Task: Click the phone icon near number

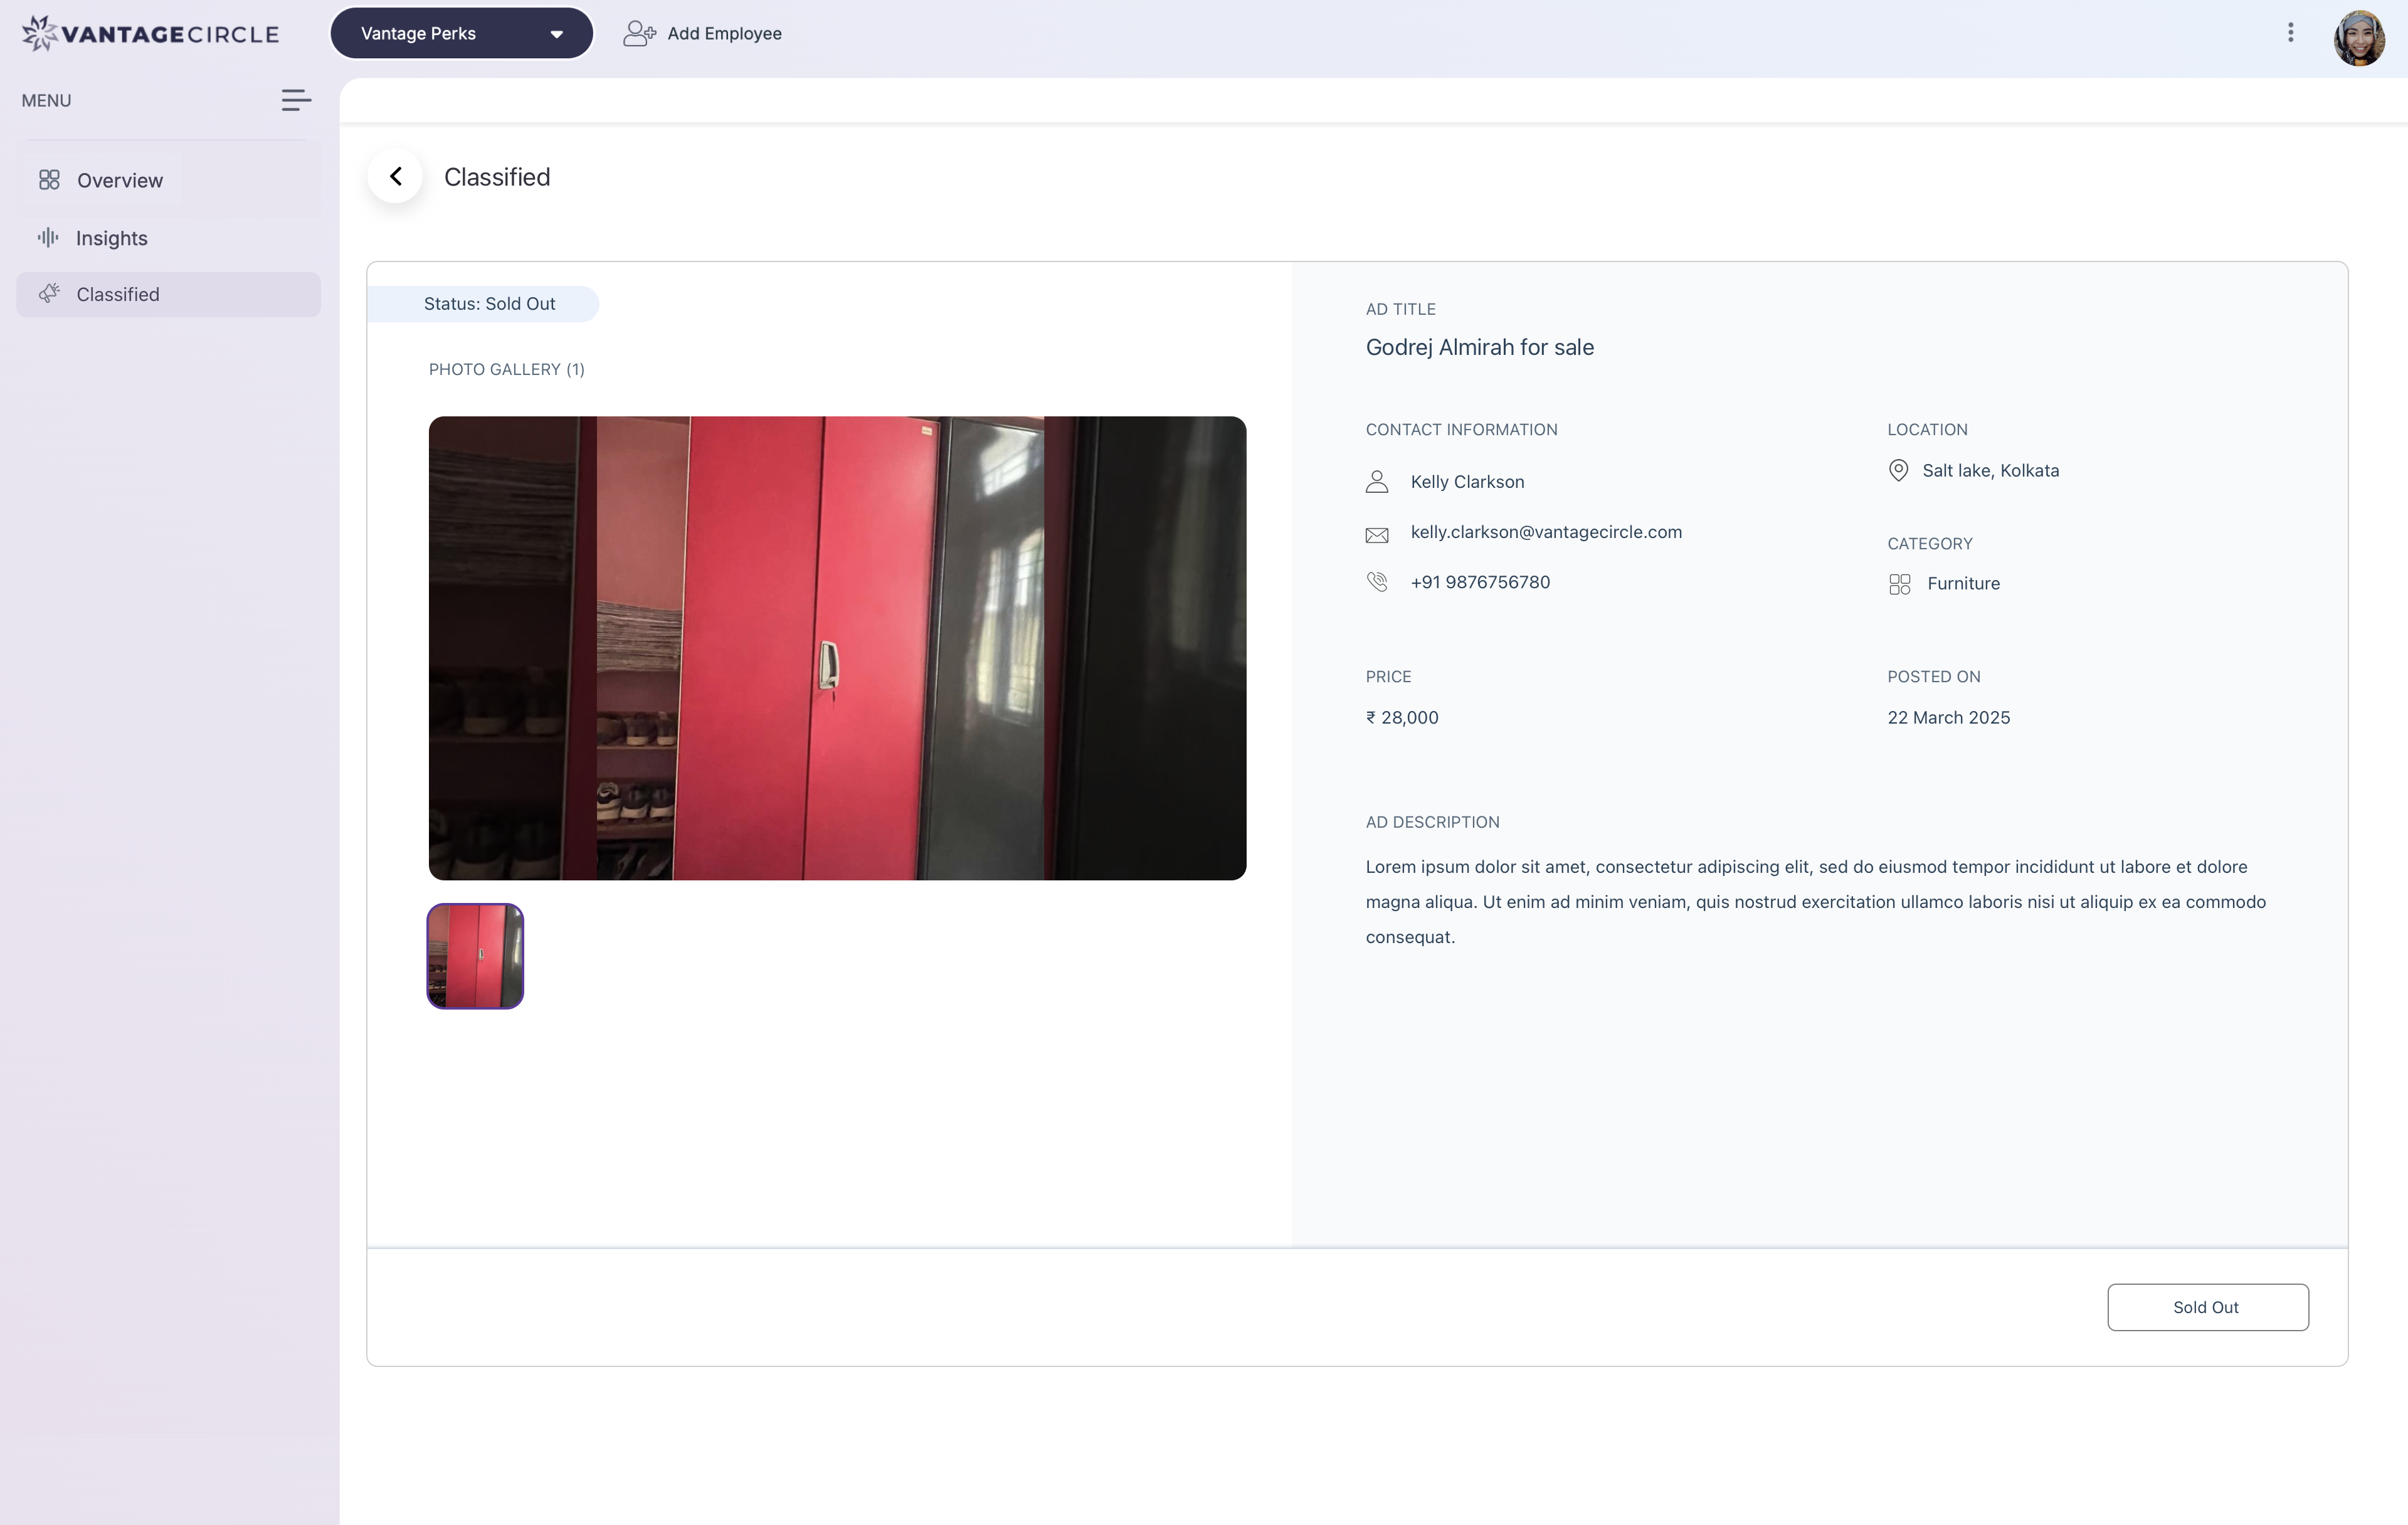Action: click(x=1377, y=582)
